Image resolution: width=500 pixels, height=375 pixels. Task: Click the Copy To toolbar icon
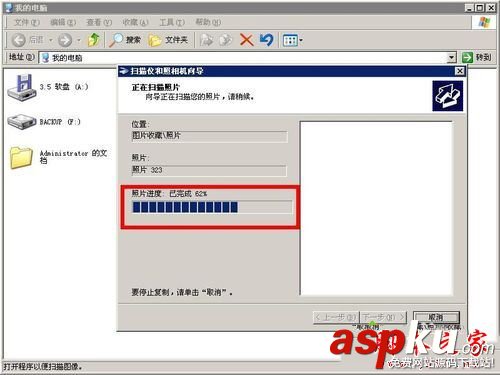(x=226, y=40)
